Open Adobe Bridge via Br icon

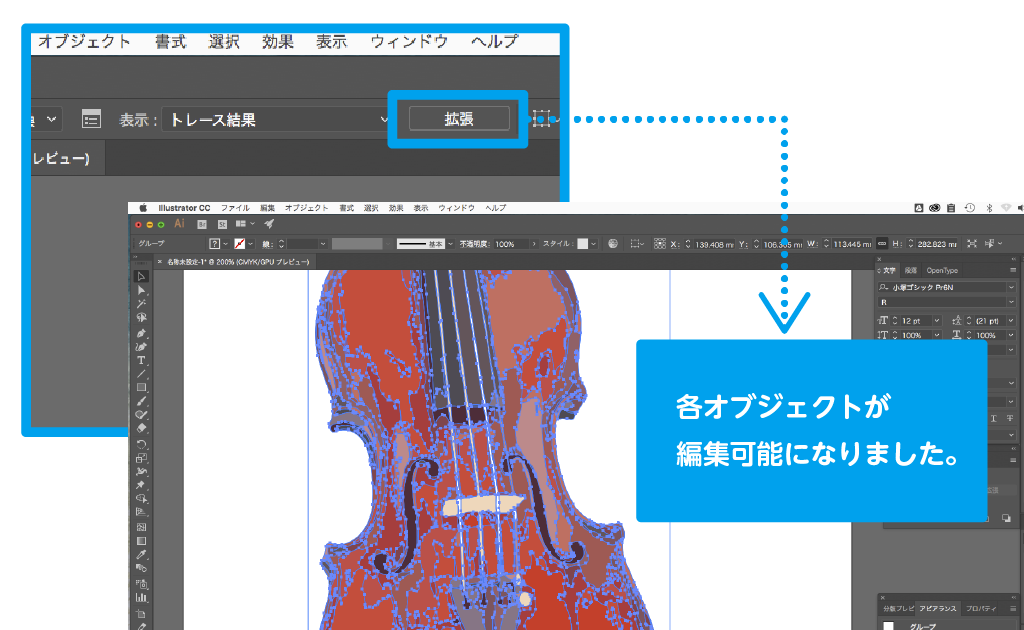point(202,224)
